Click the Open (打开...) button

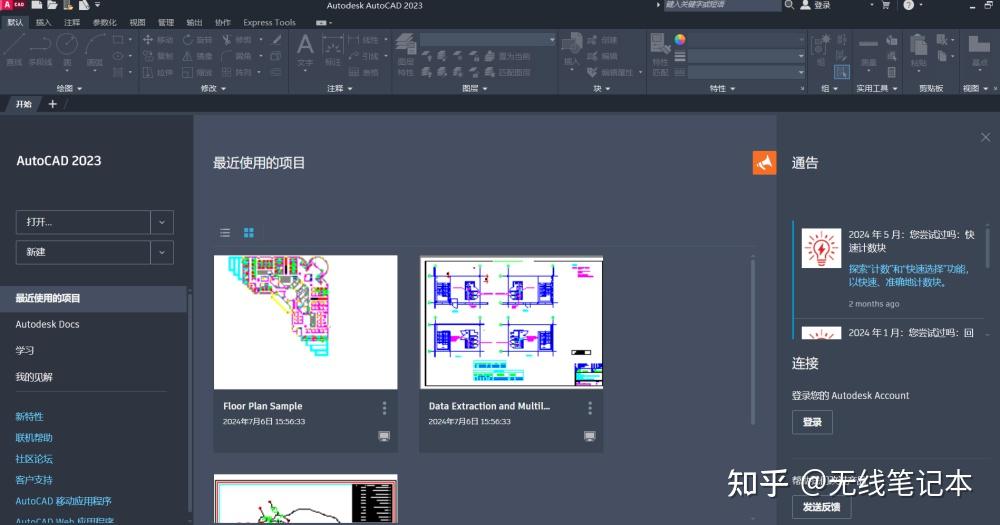pos(83,222)
